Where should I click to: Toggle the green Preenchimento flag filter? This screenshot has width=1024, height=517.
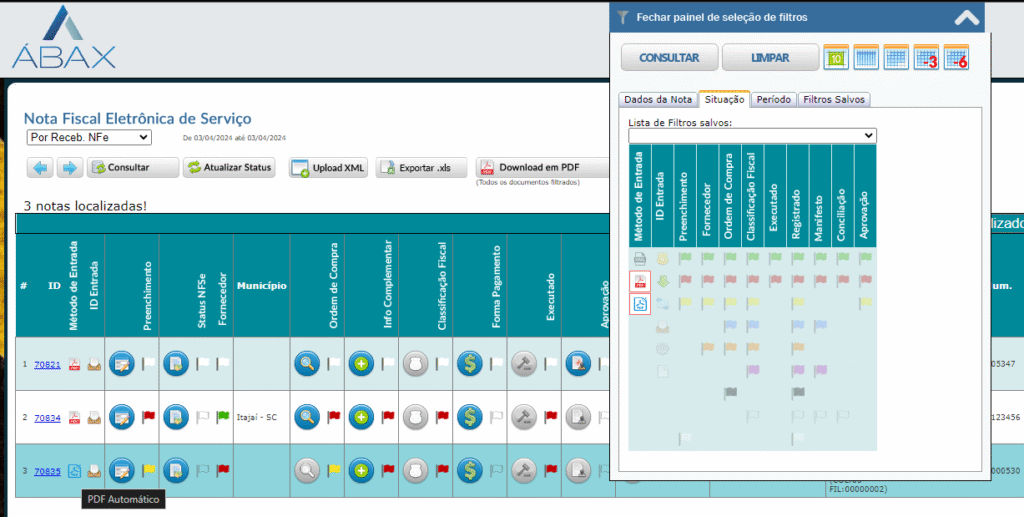point(685,258)
